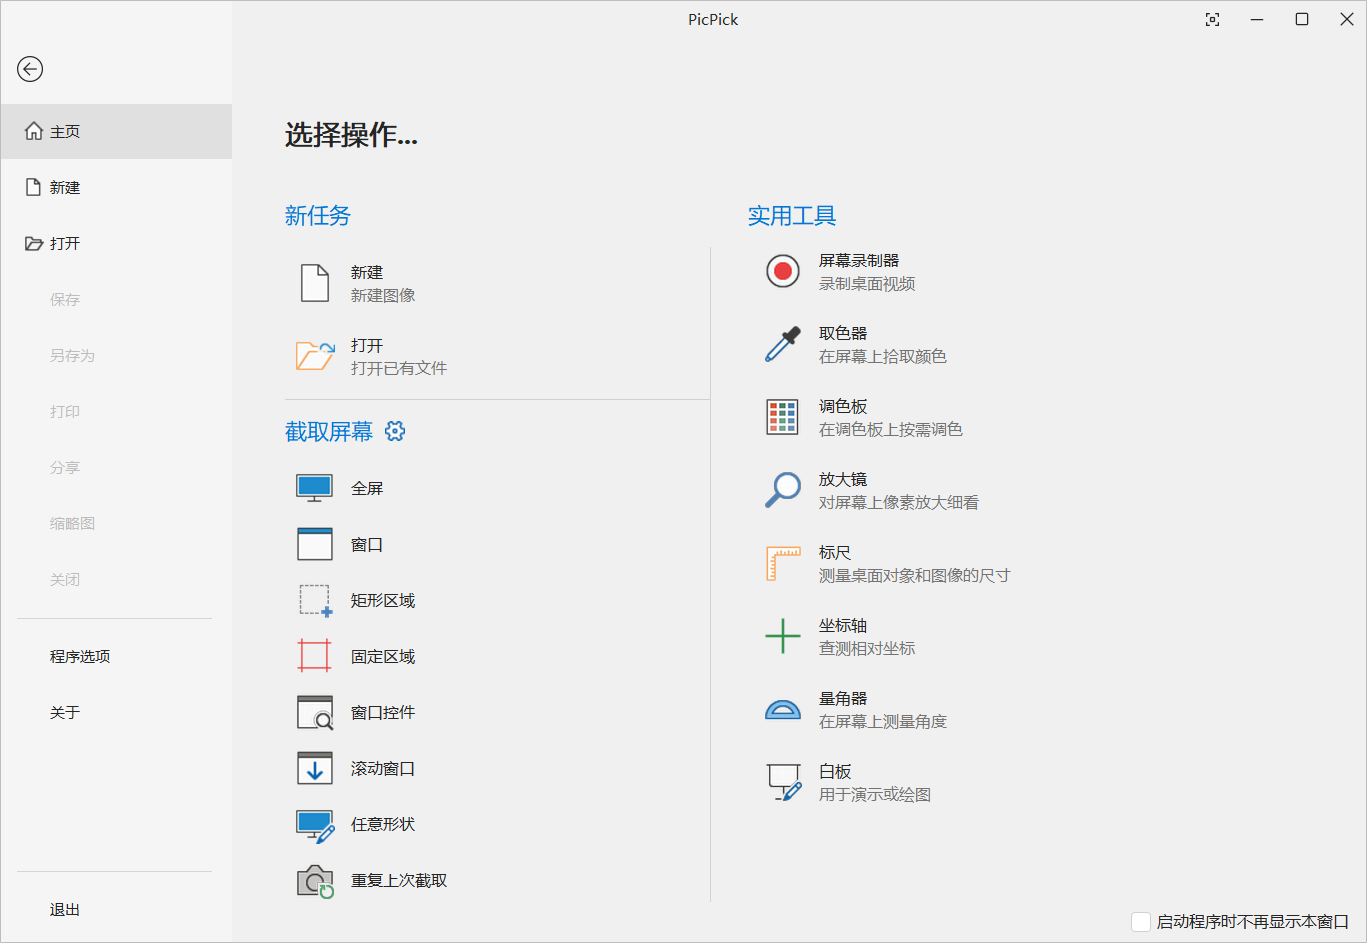Click the 保存 sidebar entry
Viewport: 1367px width, 943px height.
coord(65,299)
